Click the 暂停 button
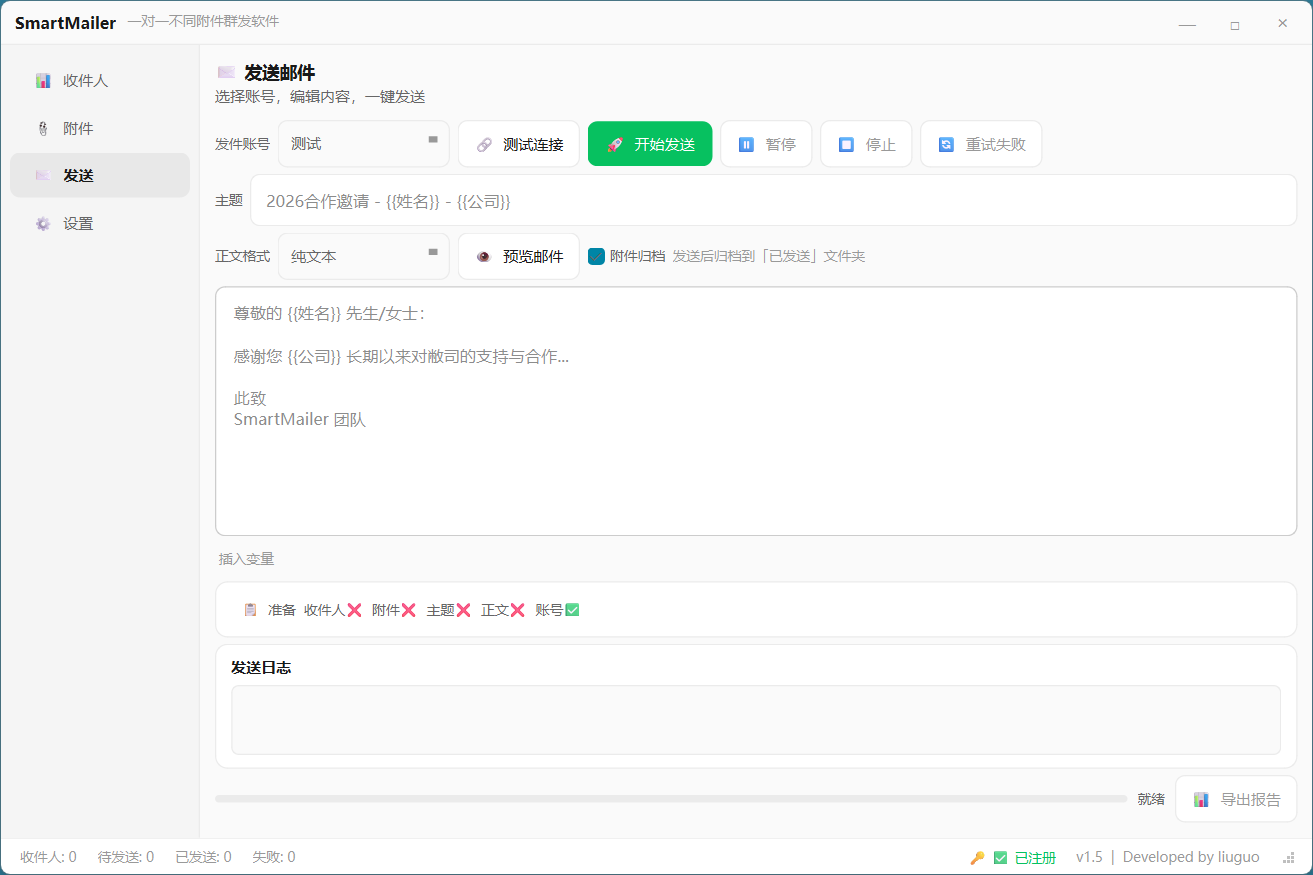1313x875 pixels. point(766,144)
